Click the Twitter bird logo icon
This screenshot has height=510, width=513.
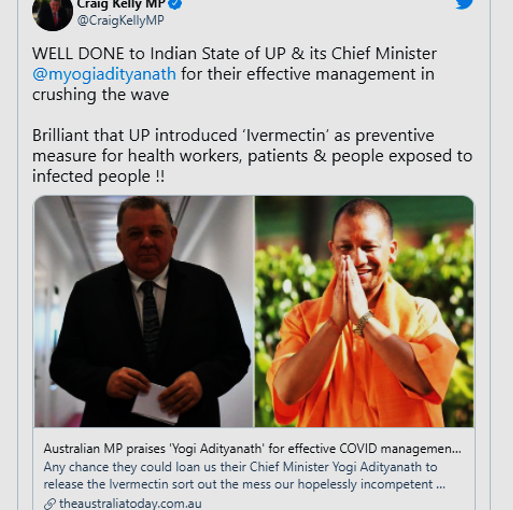click(x=464, y=4)
